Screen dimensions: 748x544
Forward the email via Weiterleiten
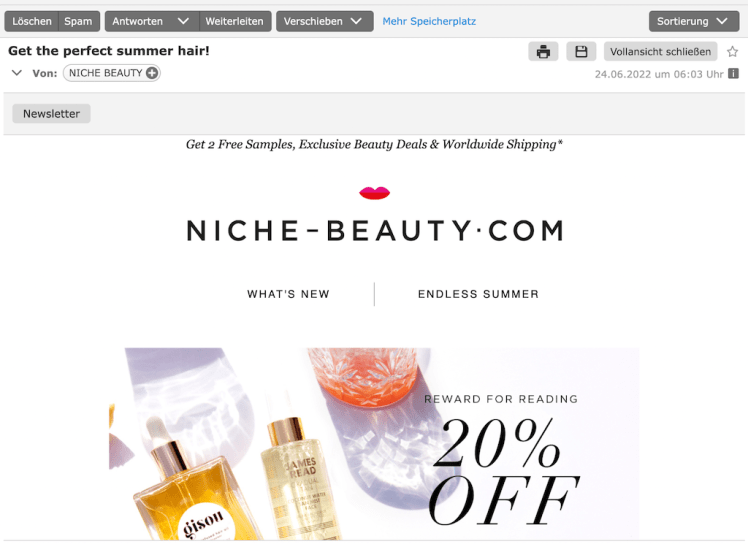coord(234,21)
